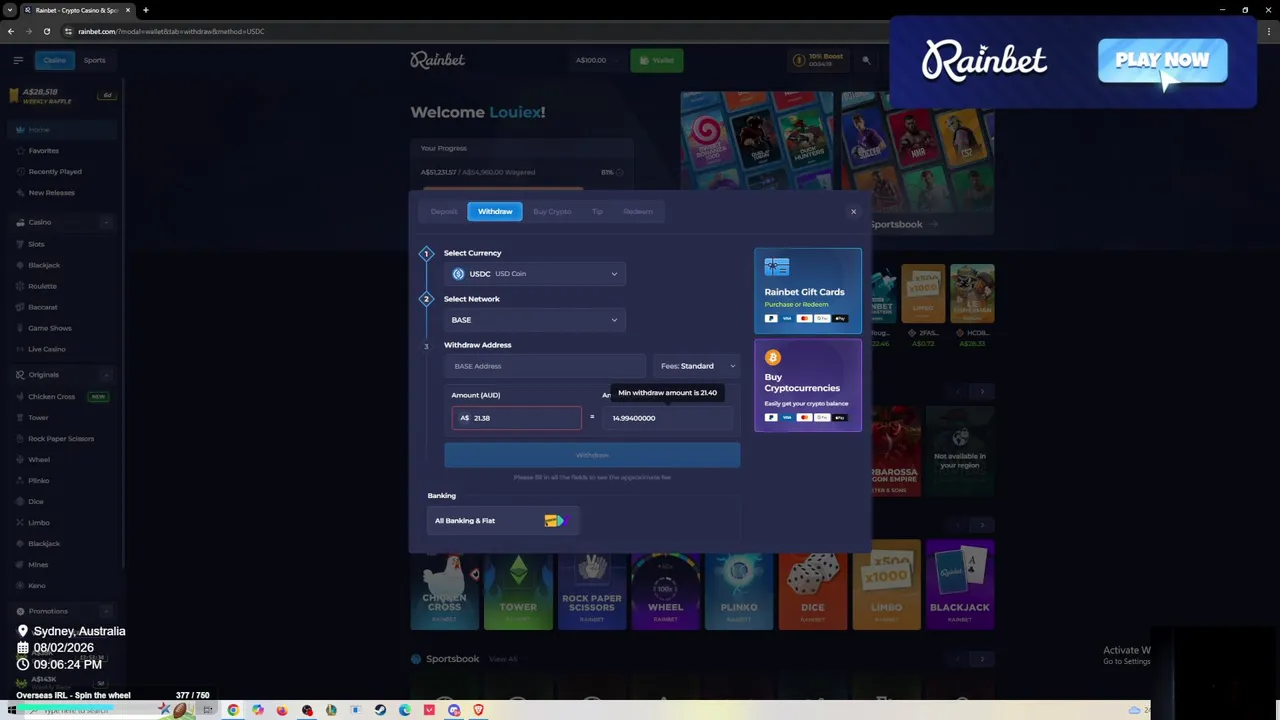This screenshot has width=1280, height=720.
Task: Click the header search magnifier icon
Action: (866, 60)
